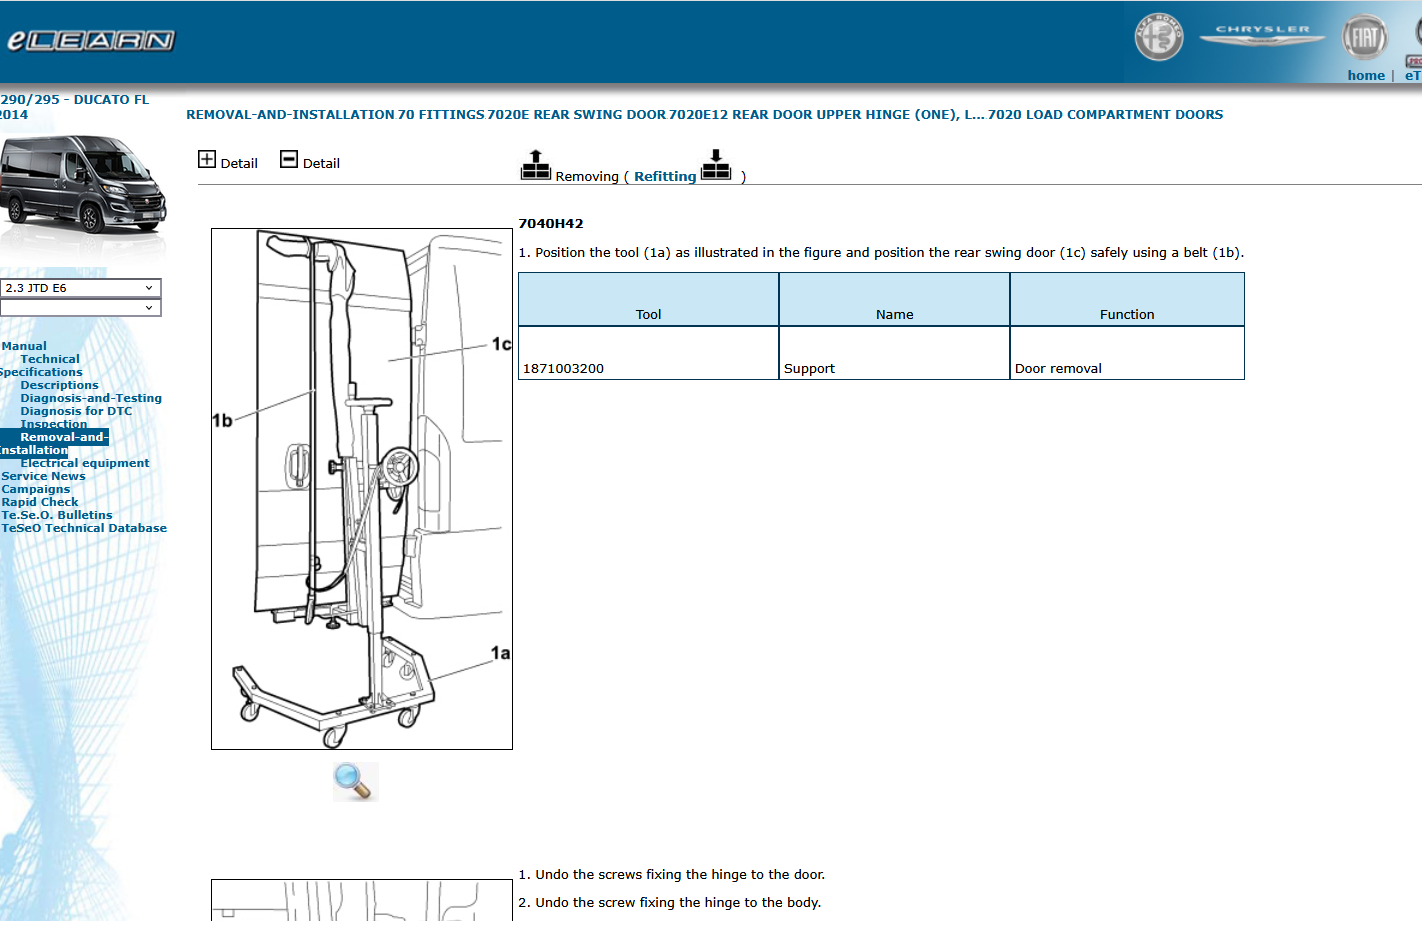Expand details with plus Detail icon
Image resolution: width=1422 pixels, height=926 pixels.
tap(207, 160)
